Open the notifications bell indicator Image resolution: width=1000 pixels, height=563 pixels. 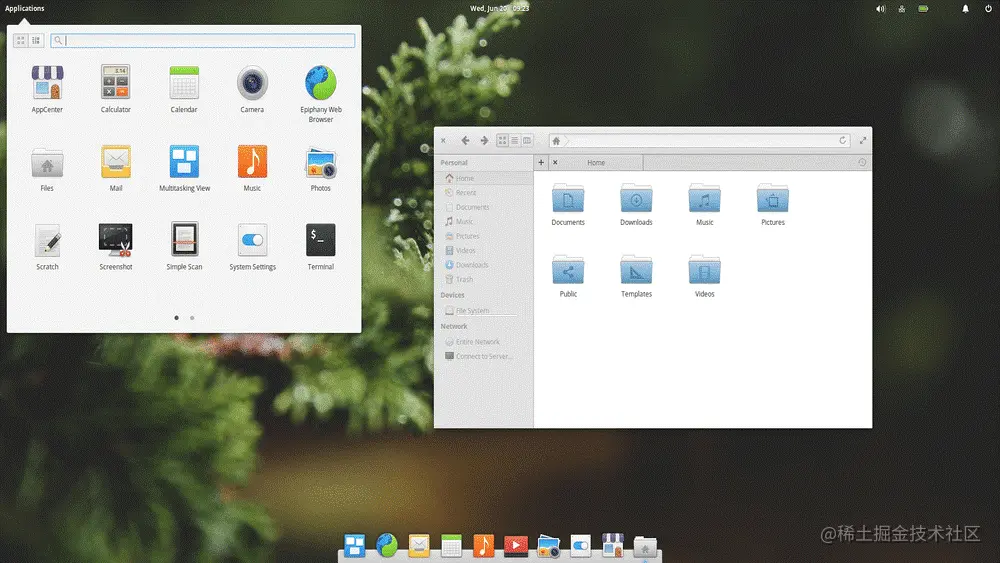pyautogui.click(x=966, y=9)
